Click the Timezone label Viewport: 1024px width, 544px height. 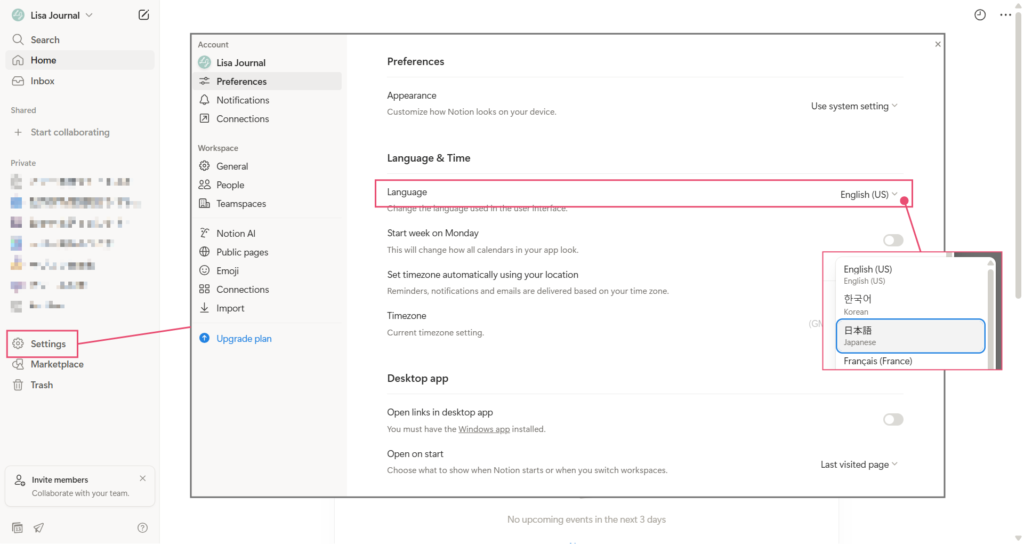[x=406, y=316]
